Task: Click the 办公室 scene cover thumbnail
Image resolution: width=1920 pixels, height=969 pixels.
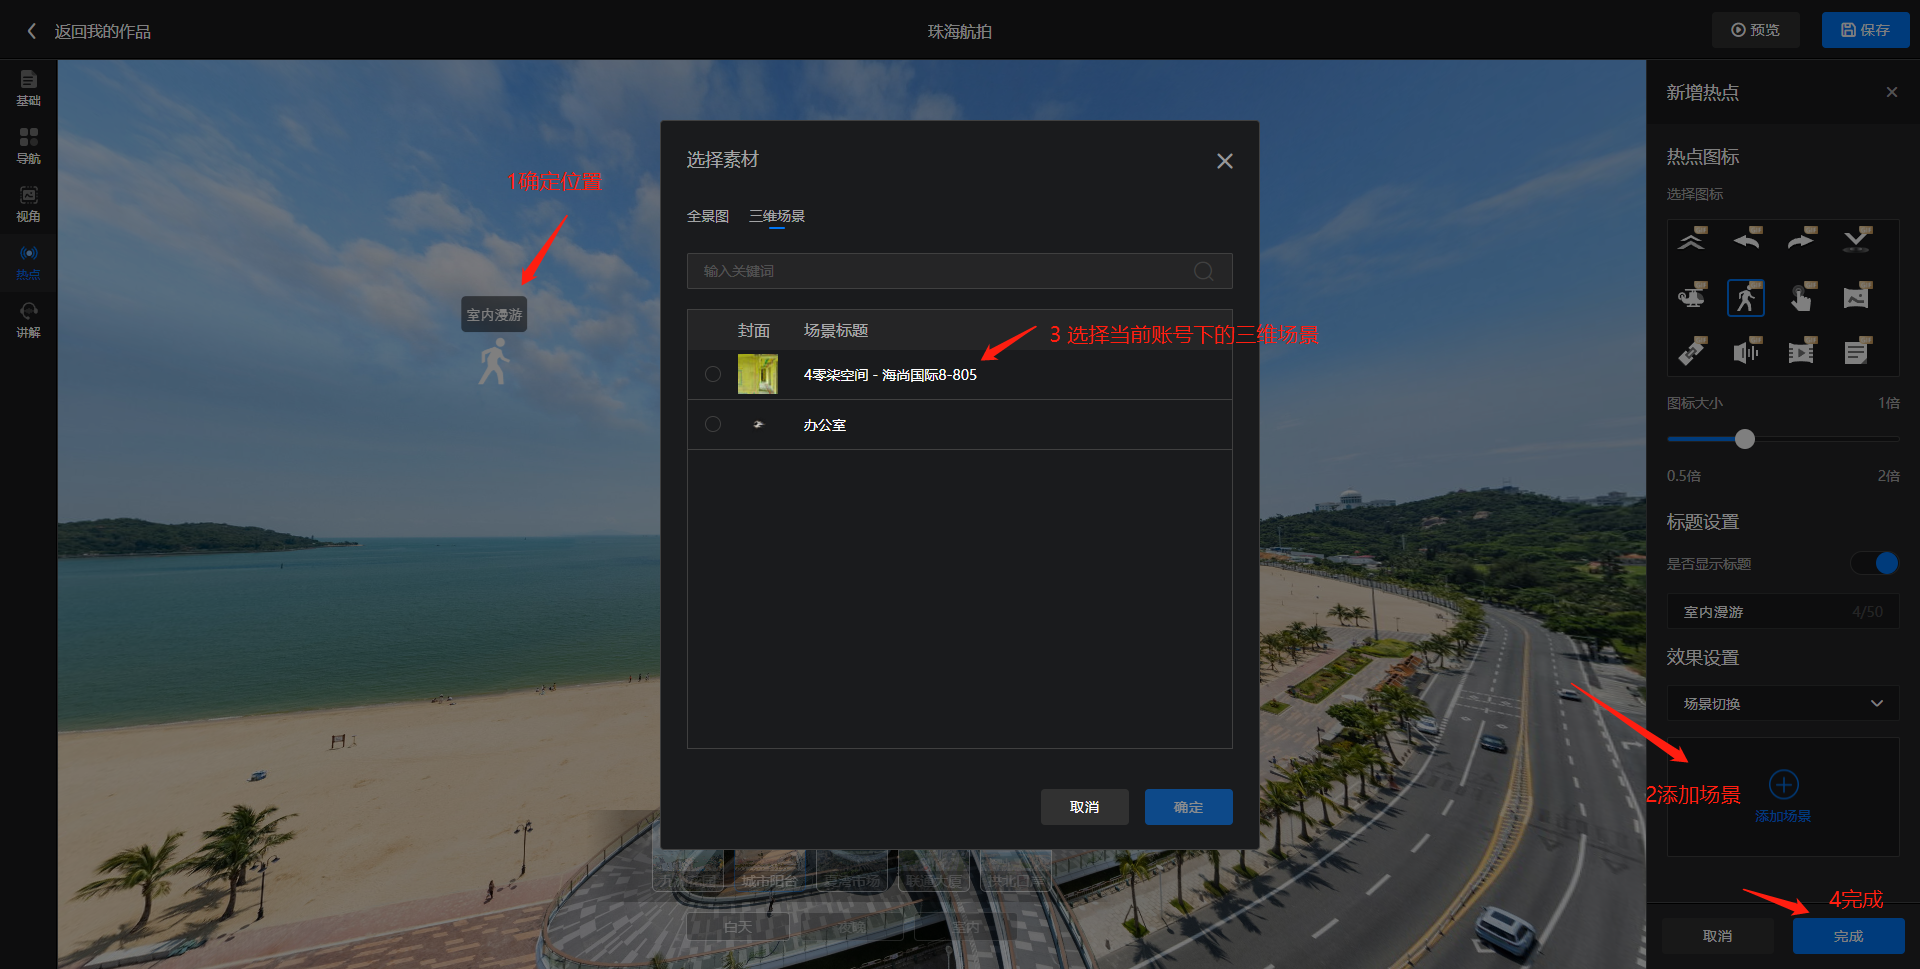Action: pos(758,424)
